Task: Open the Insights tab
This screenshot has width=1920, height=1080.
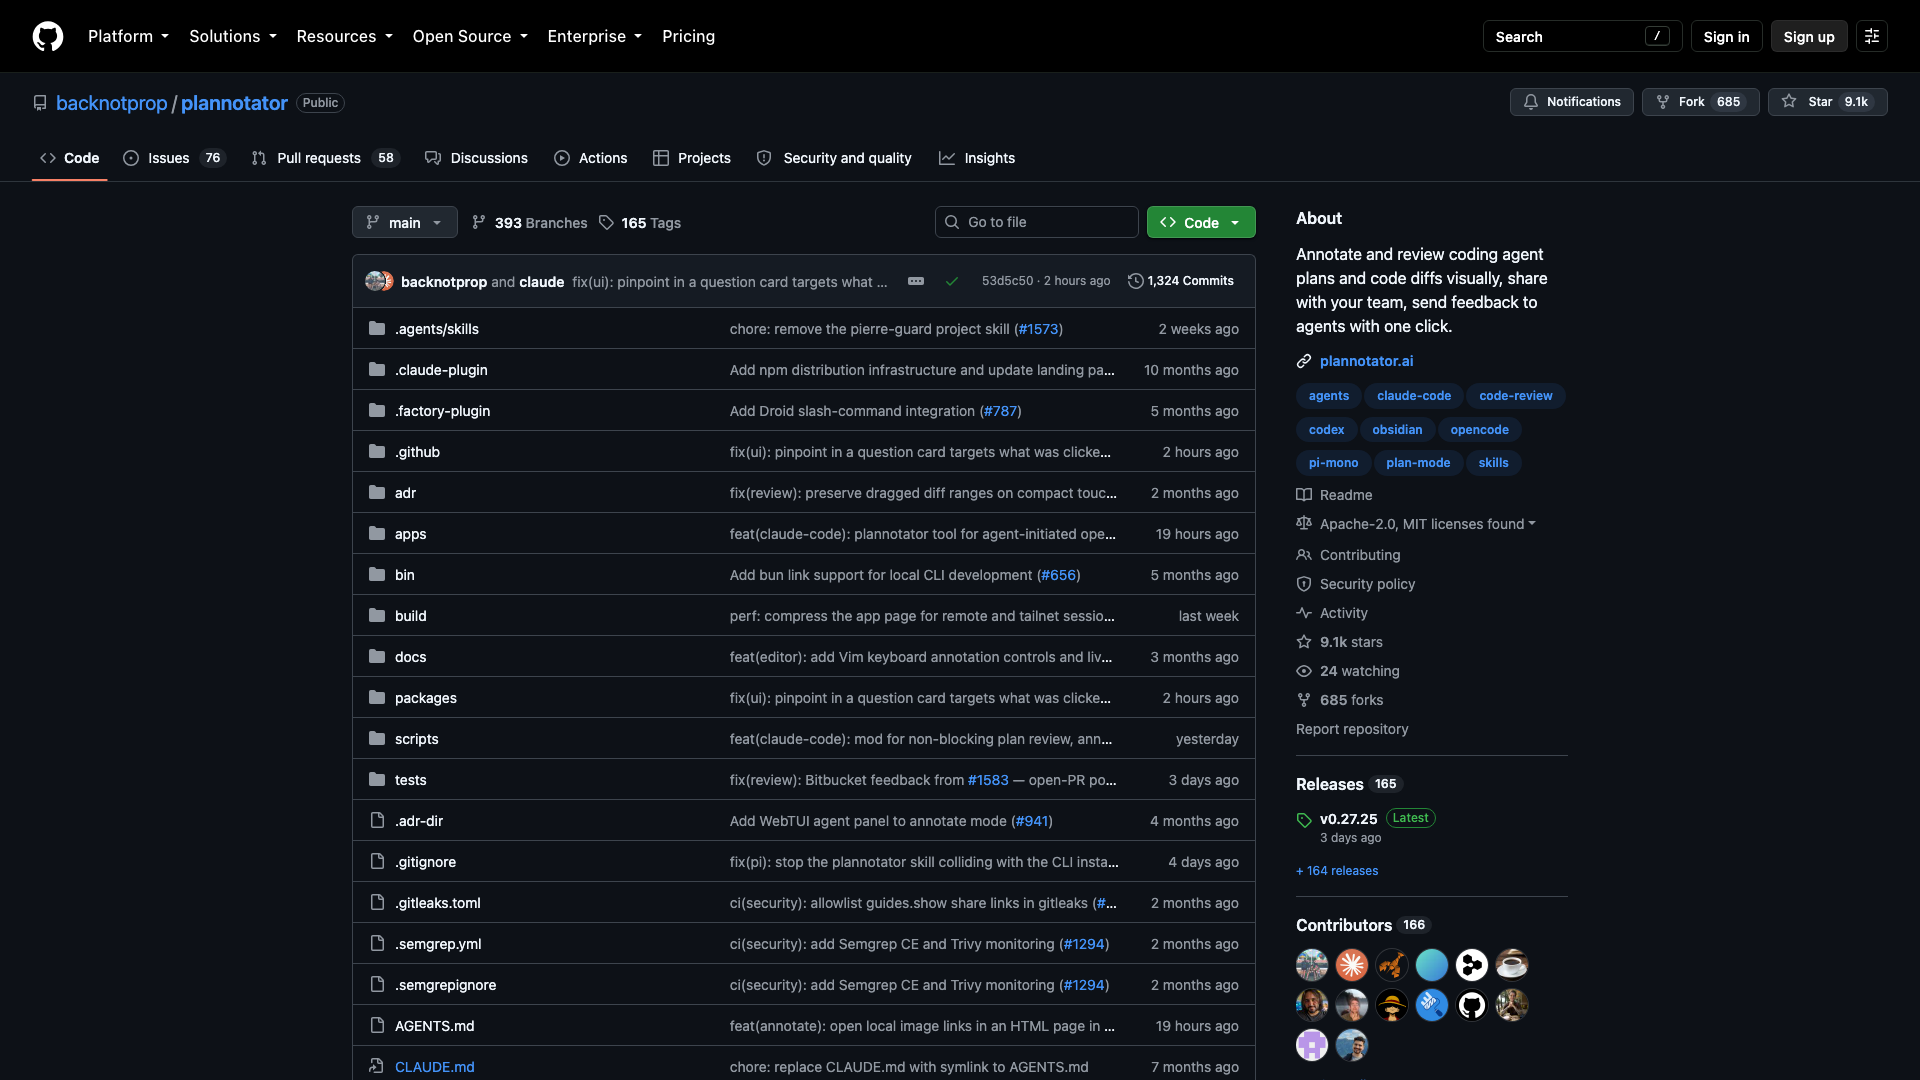Action: click(x=977, y=158)
